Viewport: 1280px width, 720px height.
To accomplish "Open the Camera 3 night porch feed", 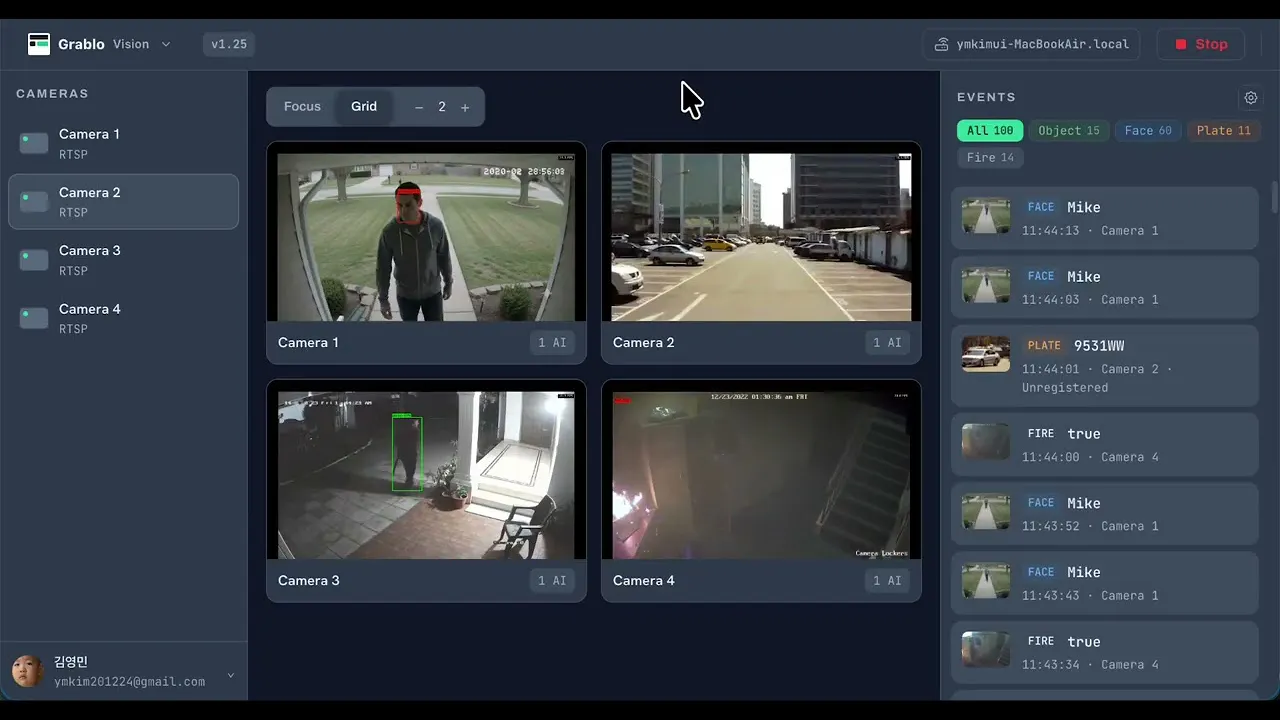I will point(426,475).
